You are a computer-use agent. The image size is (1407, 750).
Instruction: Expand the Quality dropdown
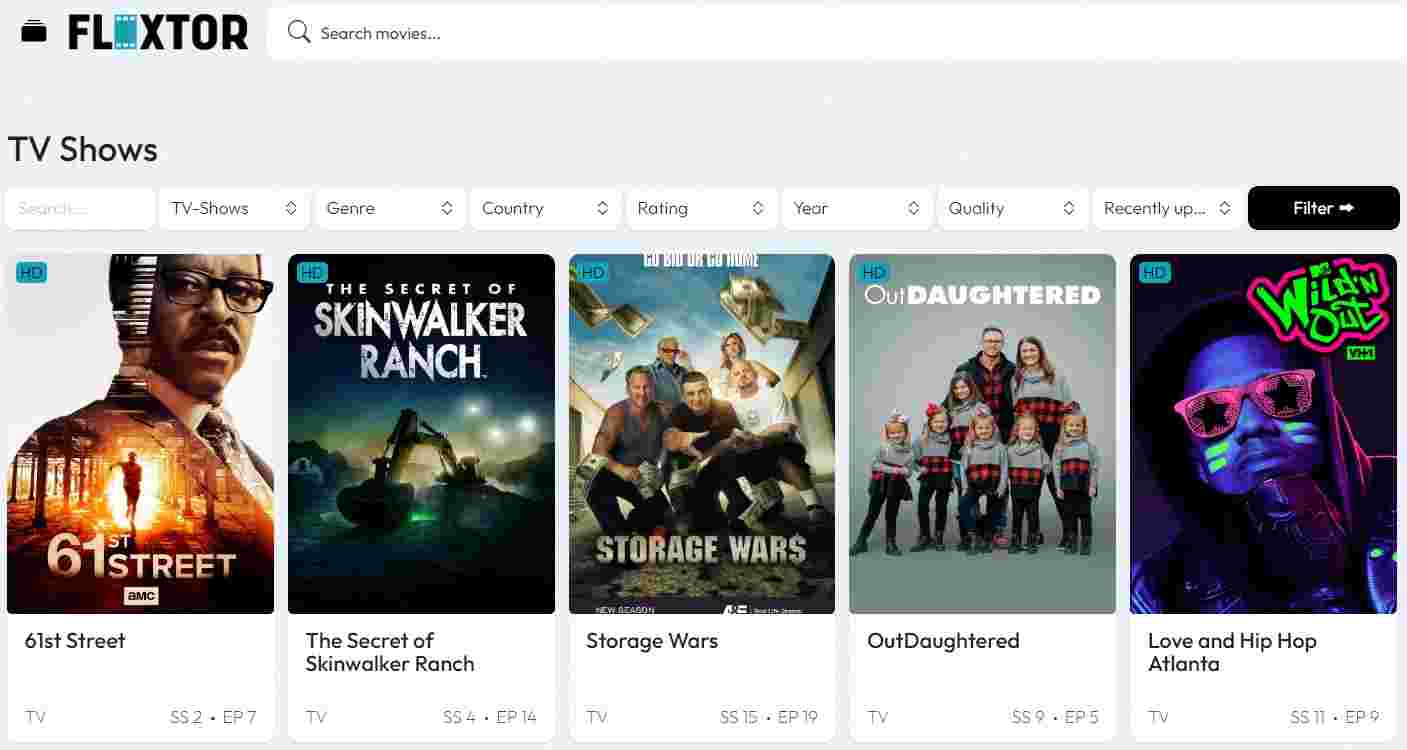[1012, 208]
